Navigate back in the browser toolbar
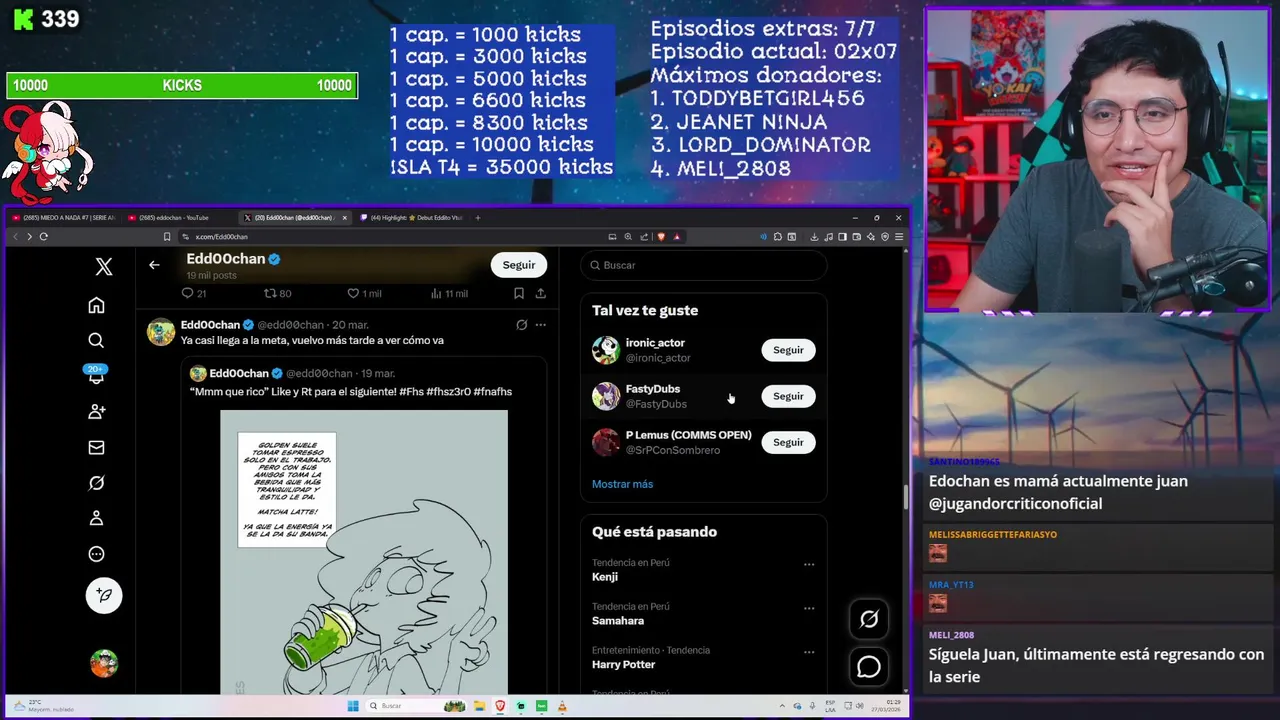This screenshot has width=1280, height=720. click(15, 237)
